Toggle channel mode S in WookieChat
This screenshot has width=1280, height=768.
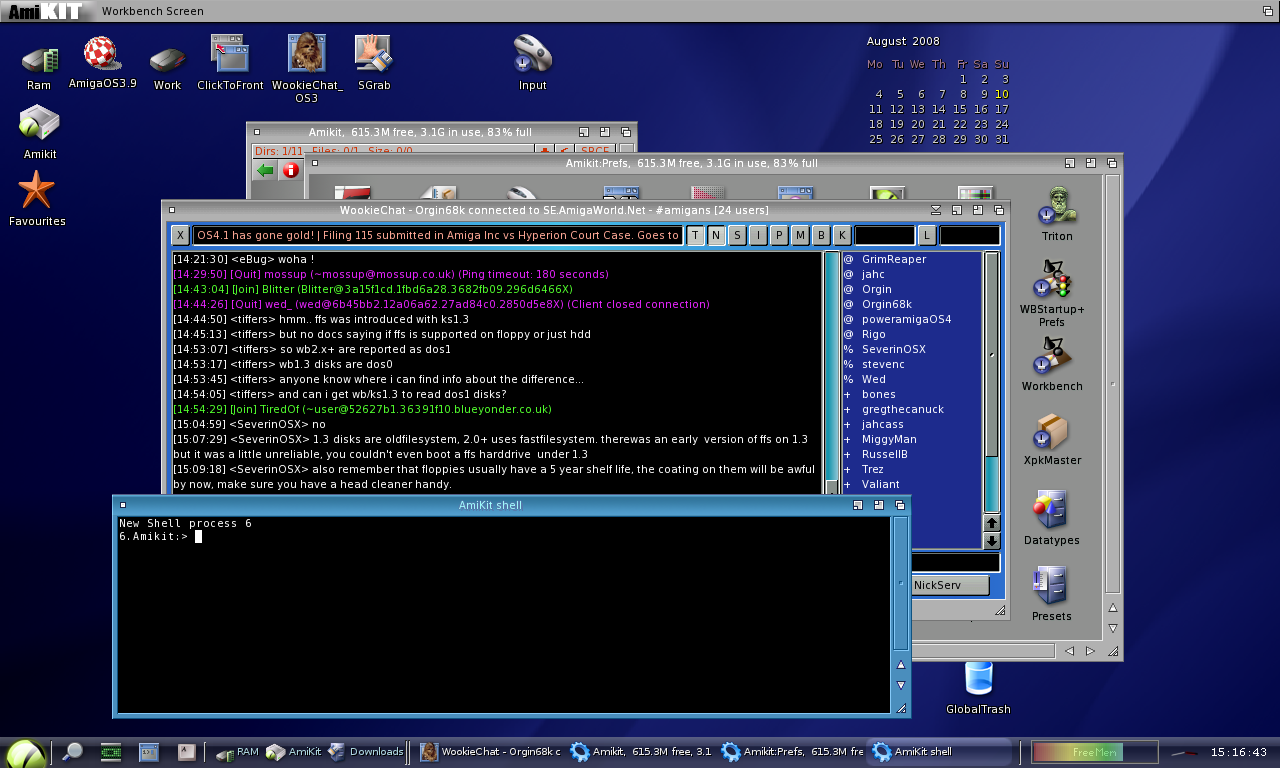tap(738, 235)
